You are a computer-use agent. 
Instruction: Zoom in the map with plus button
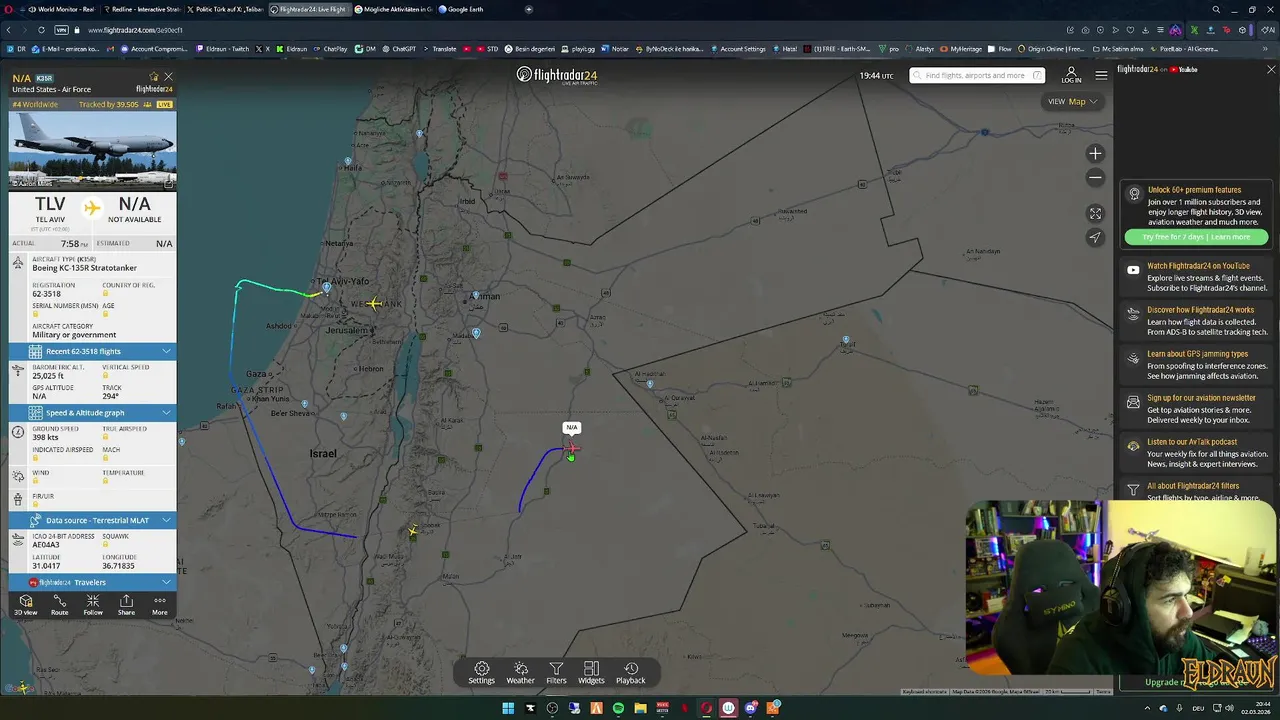coord(1095,154)
